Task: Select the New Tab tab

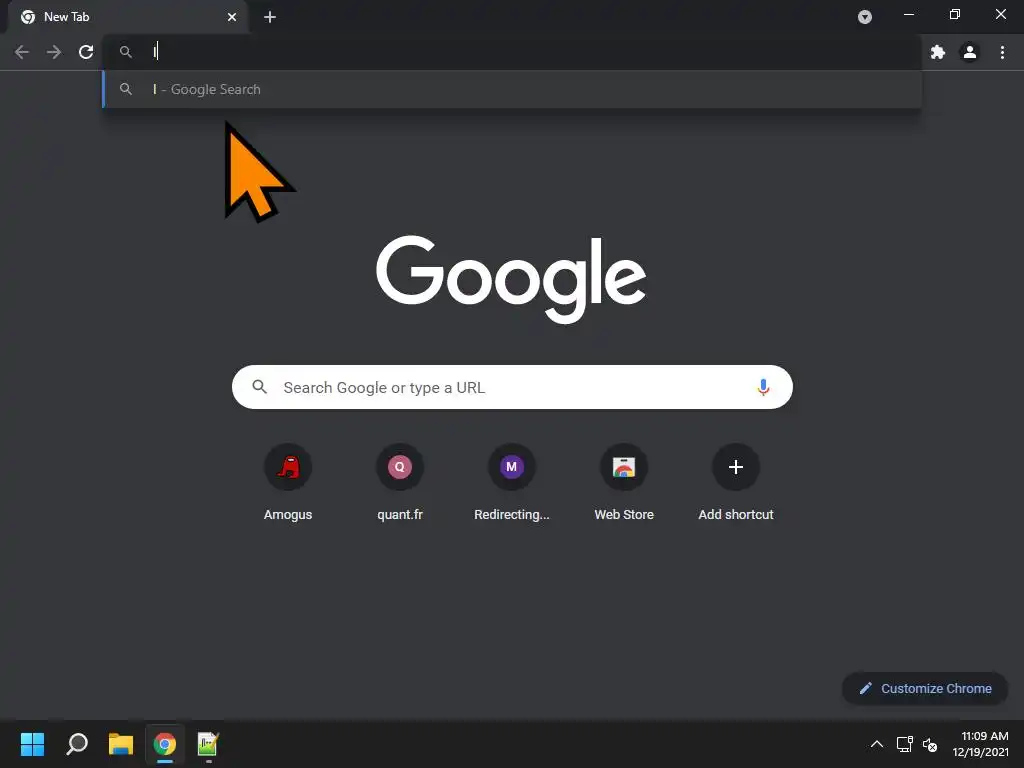Action: tap(128, 17)
